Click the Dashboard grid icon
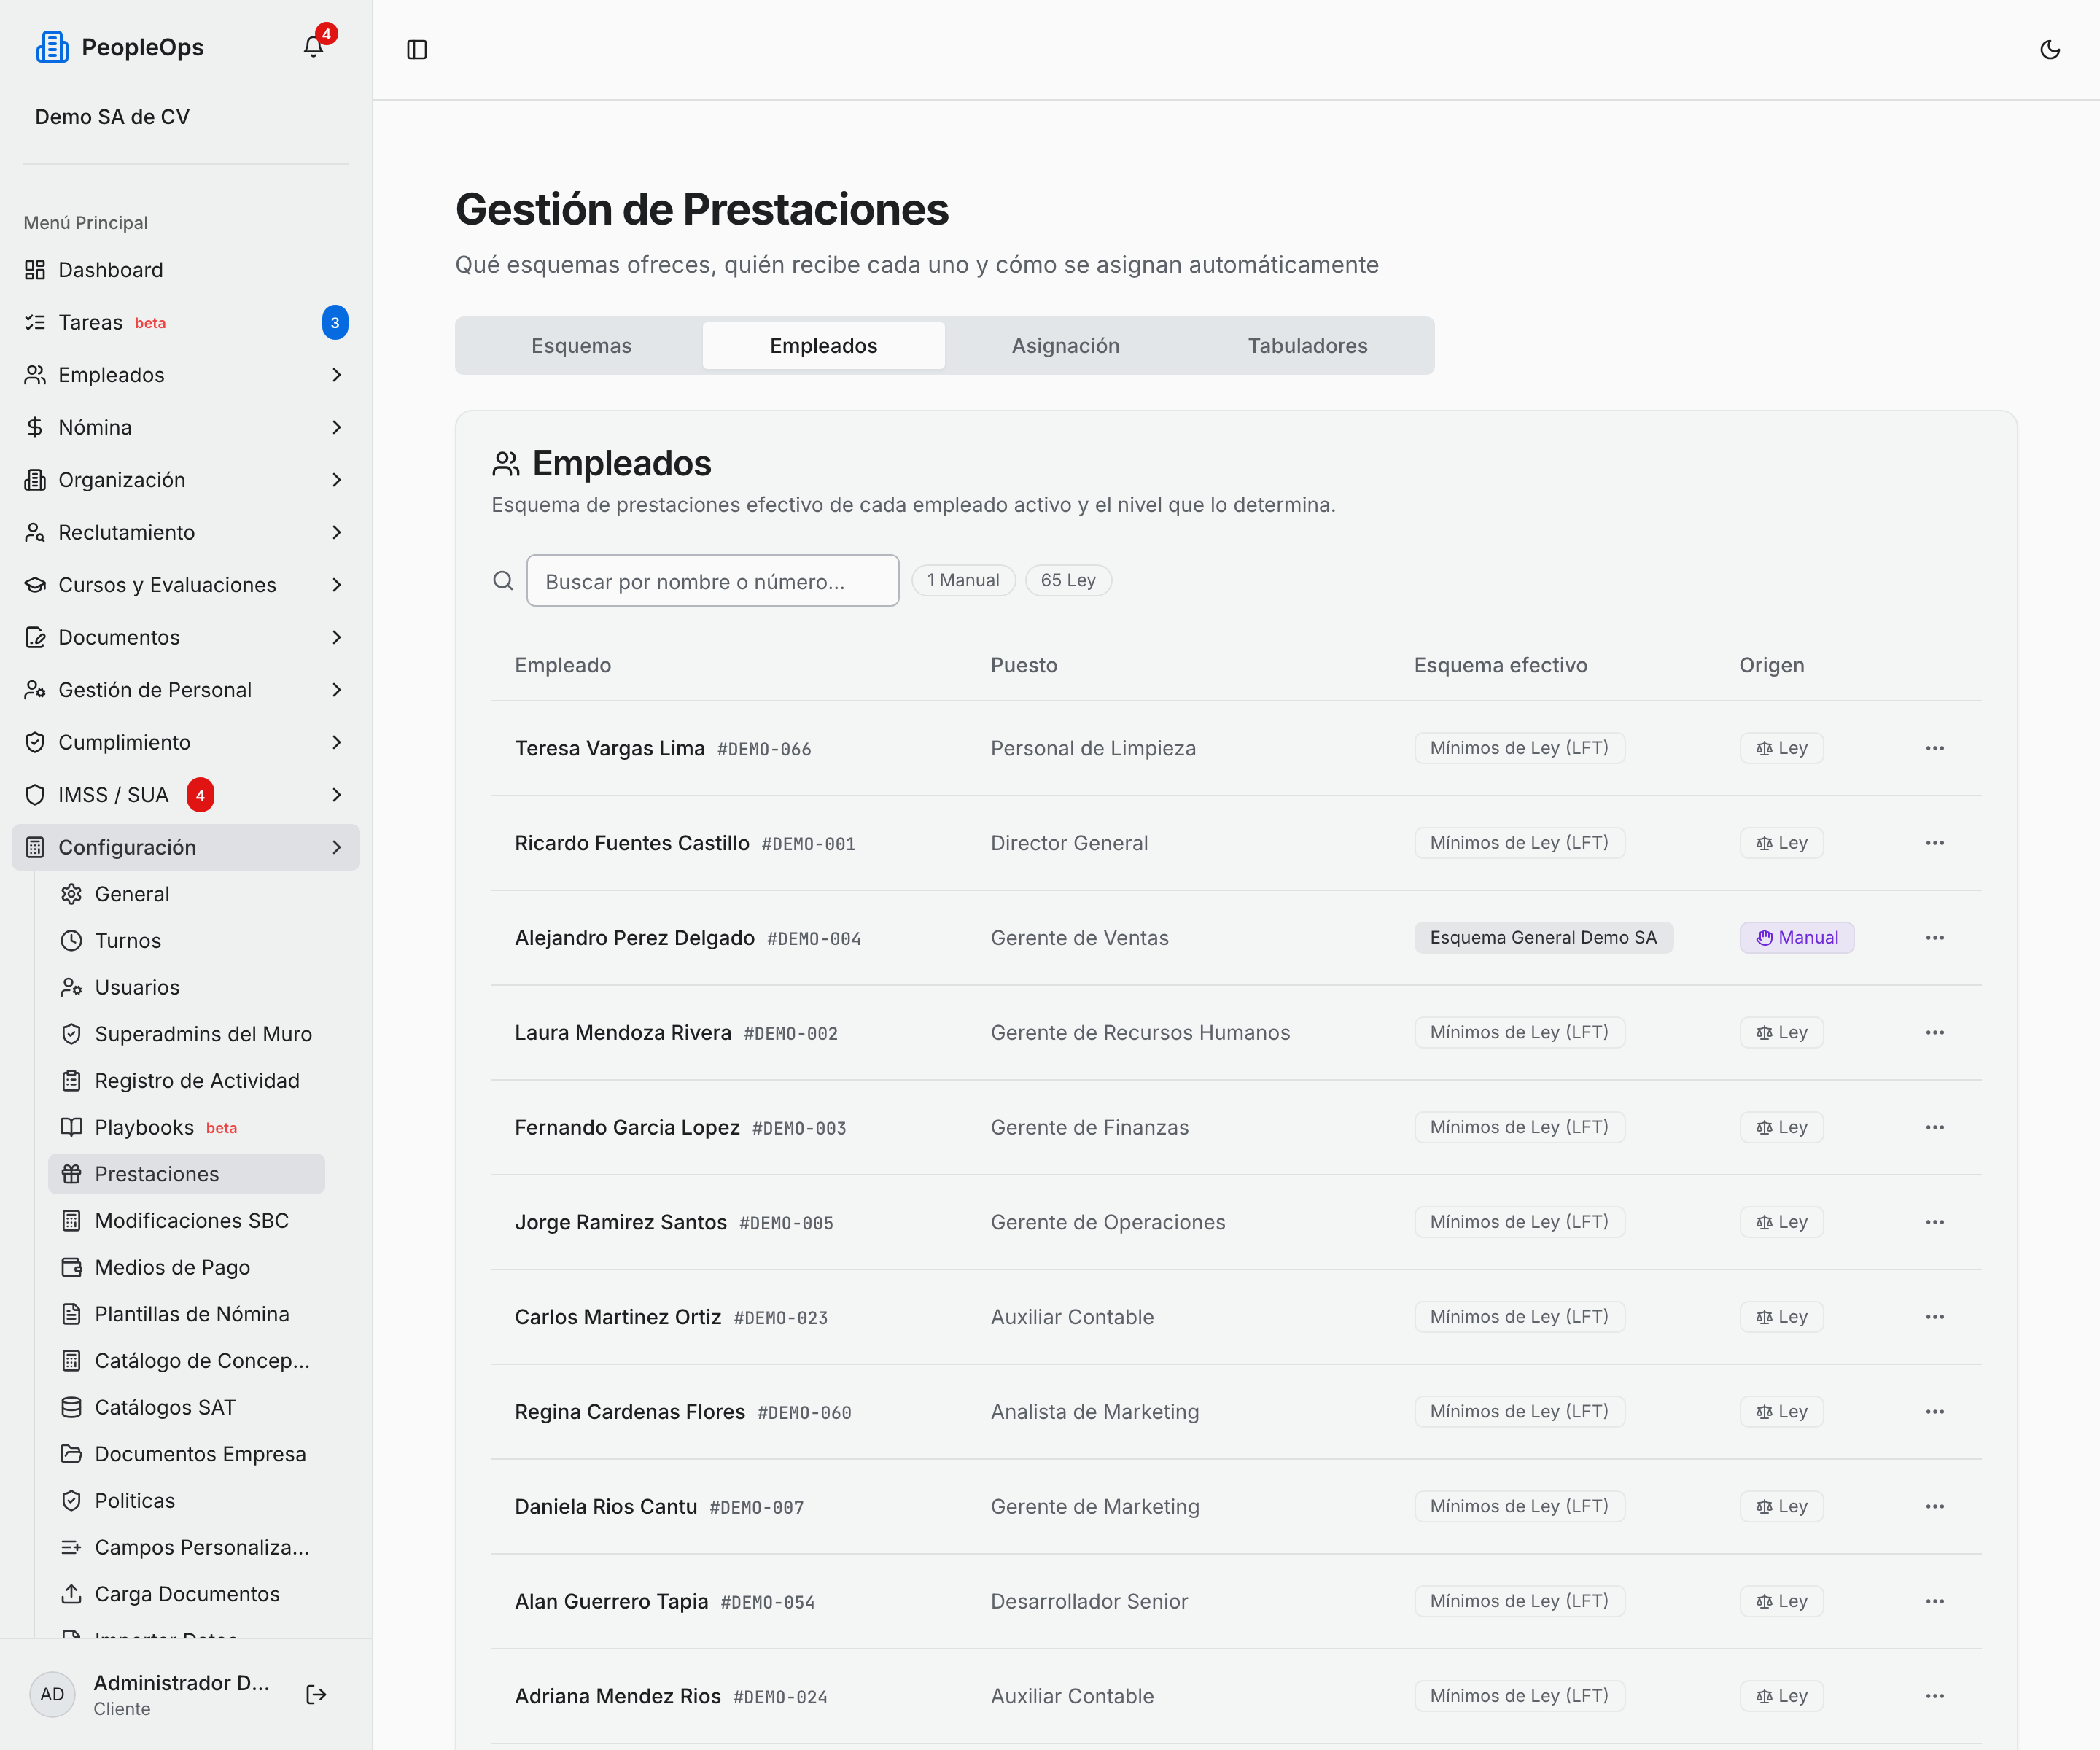2100x1750 pixels. tap(35, 270)
